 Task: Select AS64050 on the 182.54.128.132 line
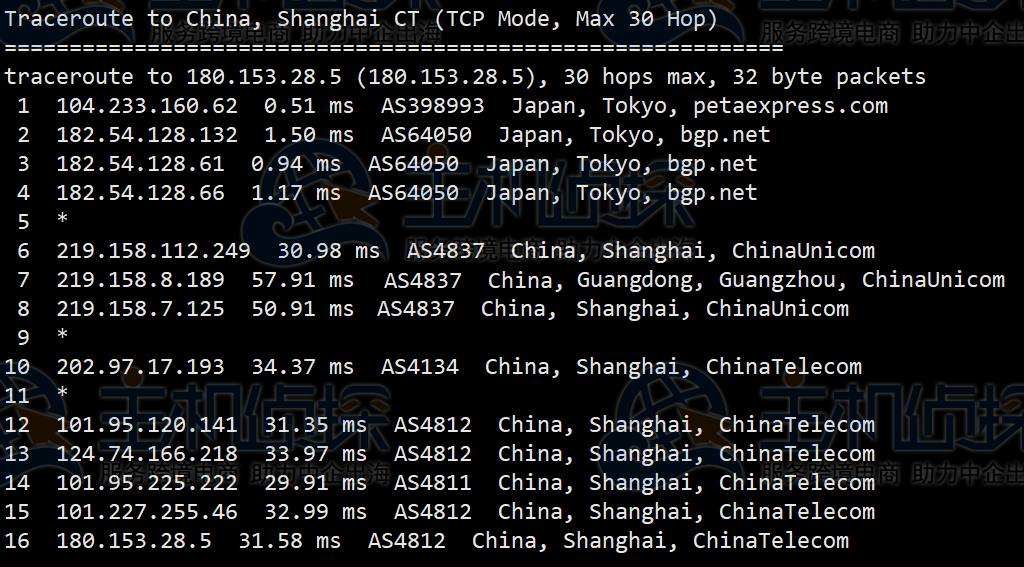(x=426, y=135)
